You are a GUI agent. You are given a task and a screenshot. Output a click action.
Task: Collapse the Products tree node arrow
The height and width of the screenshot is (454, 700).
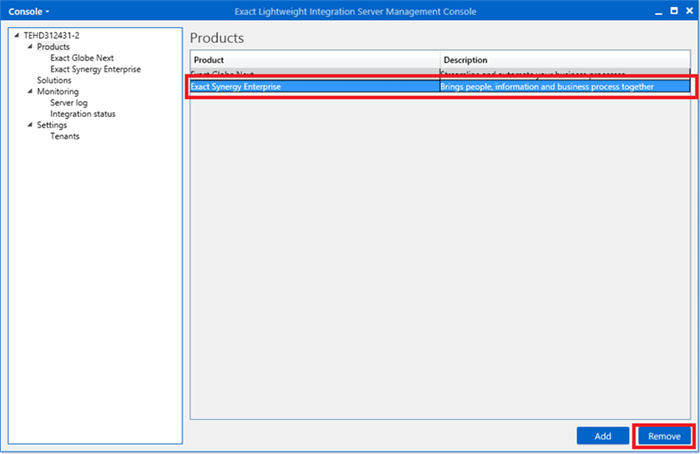click(30, 47)
